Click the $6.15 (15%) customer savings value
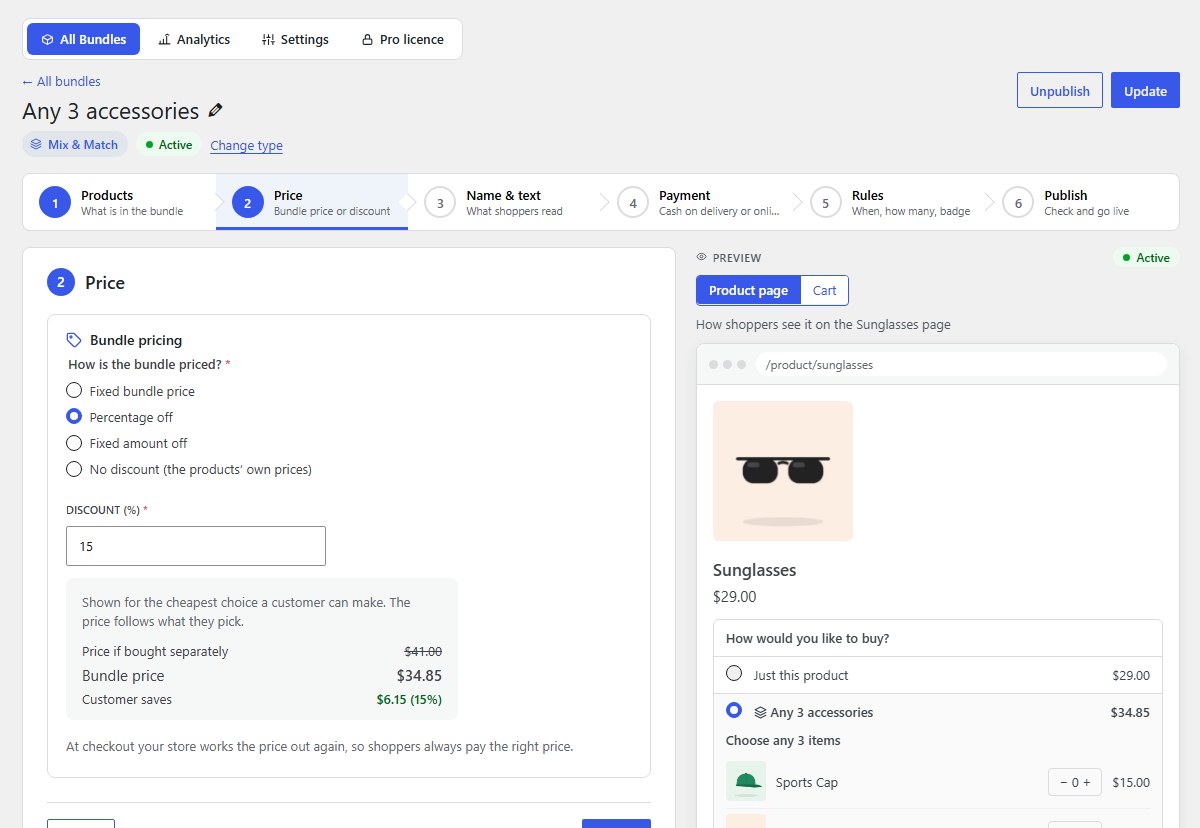Viewport: 1200px width, 828px height. (x=409, y=700)
